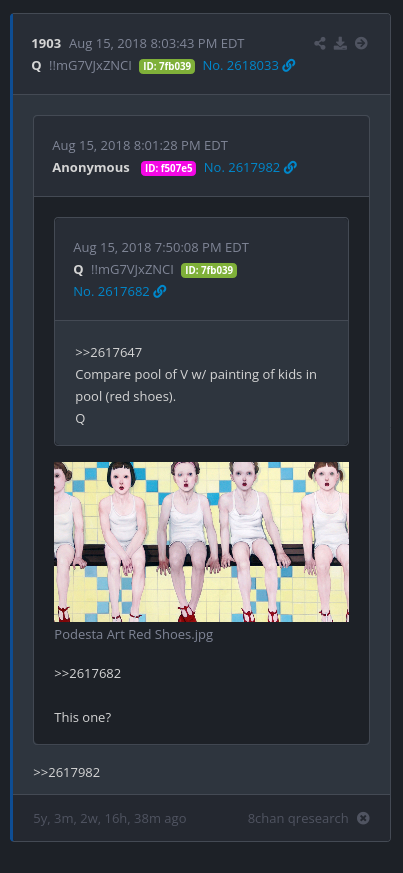403x873 pixels.
Task: Follow the >>2617982 reply reference at bottom
Action: click(67, 773)
